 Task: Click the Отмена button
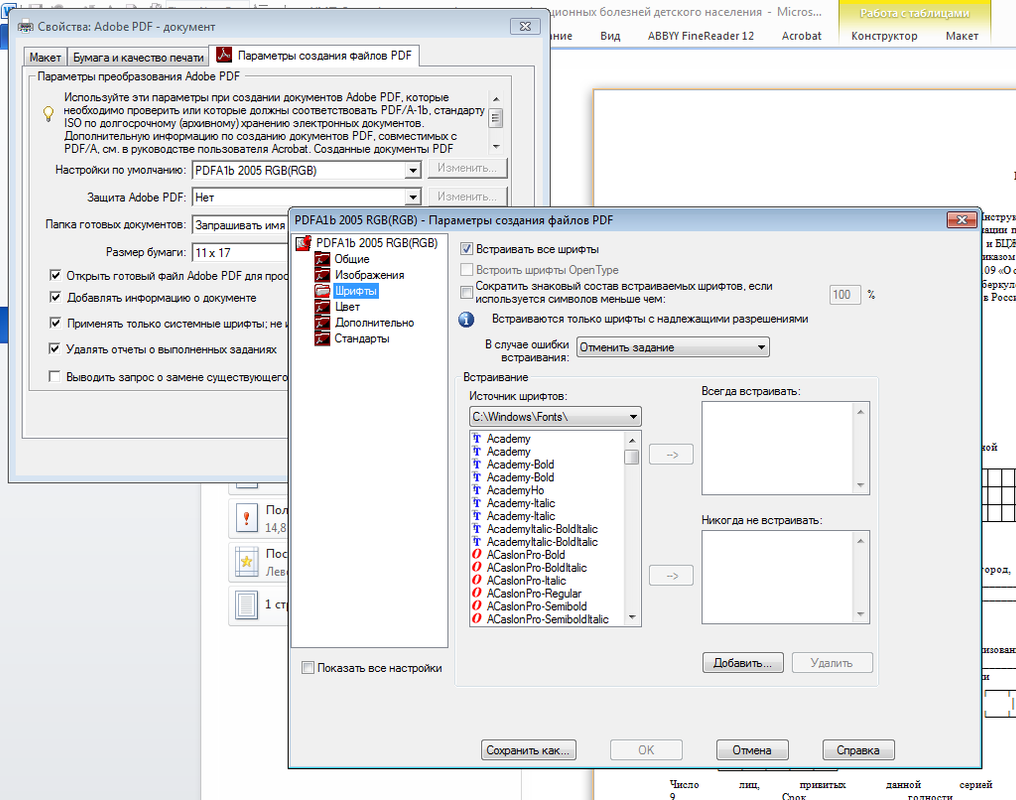pyautogui.click(x=752, y=750)
